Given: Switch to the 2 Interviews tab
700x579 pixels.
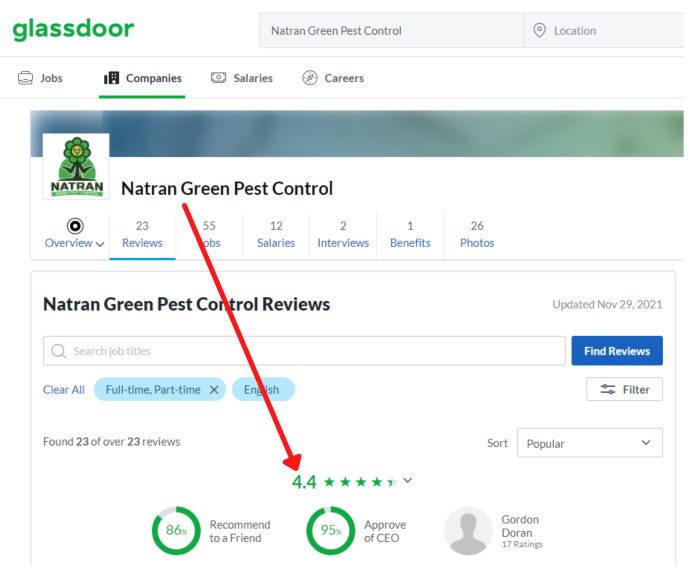Looking at the screenshot, I should (343, 235).
